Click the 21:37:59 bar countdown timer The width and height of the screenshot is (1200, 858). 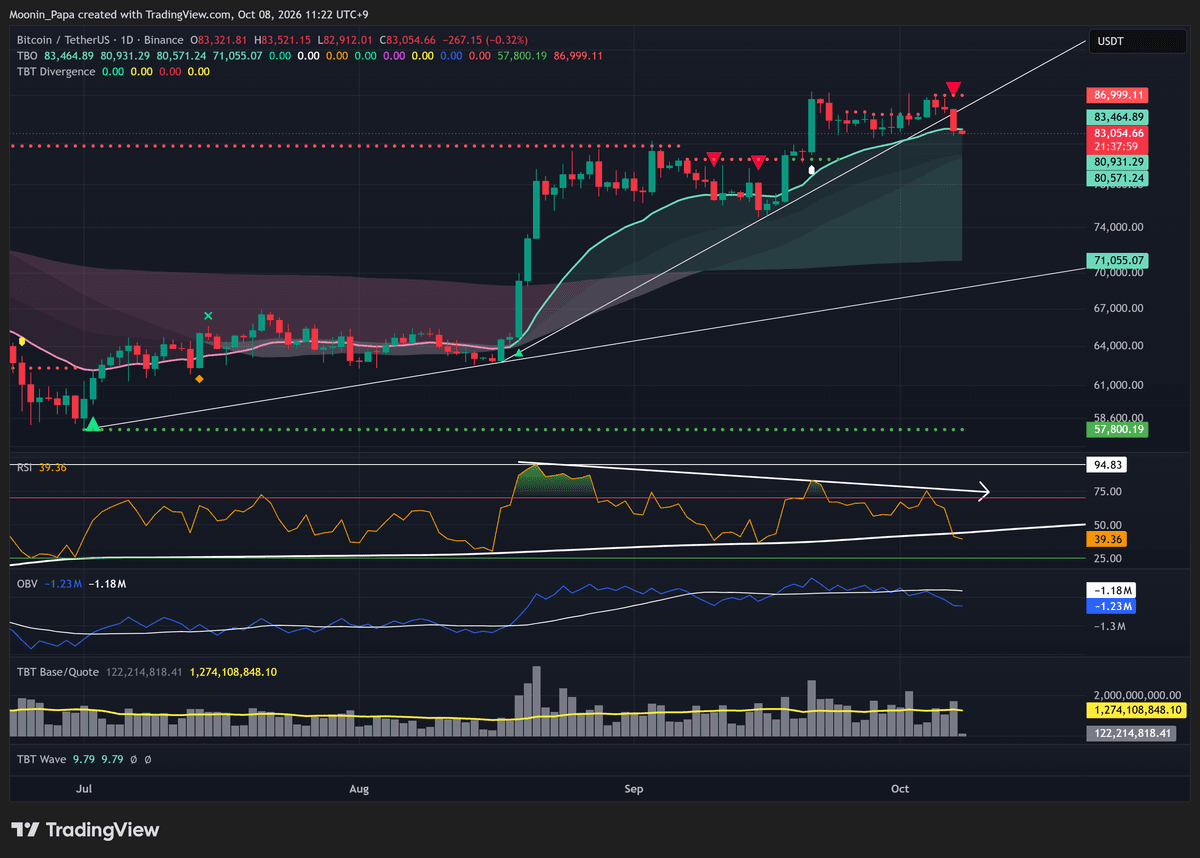pyautogui.click(x=1118, y=146)
